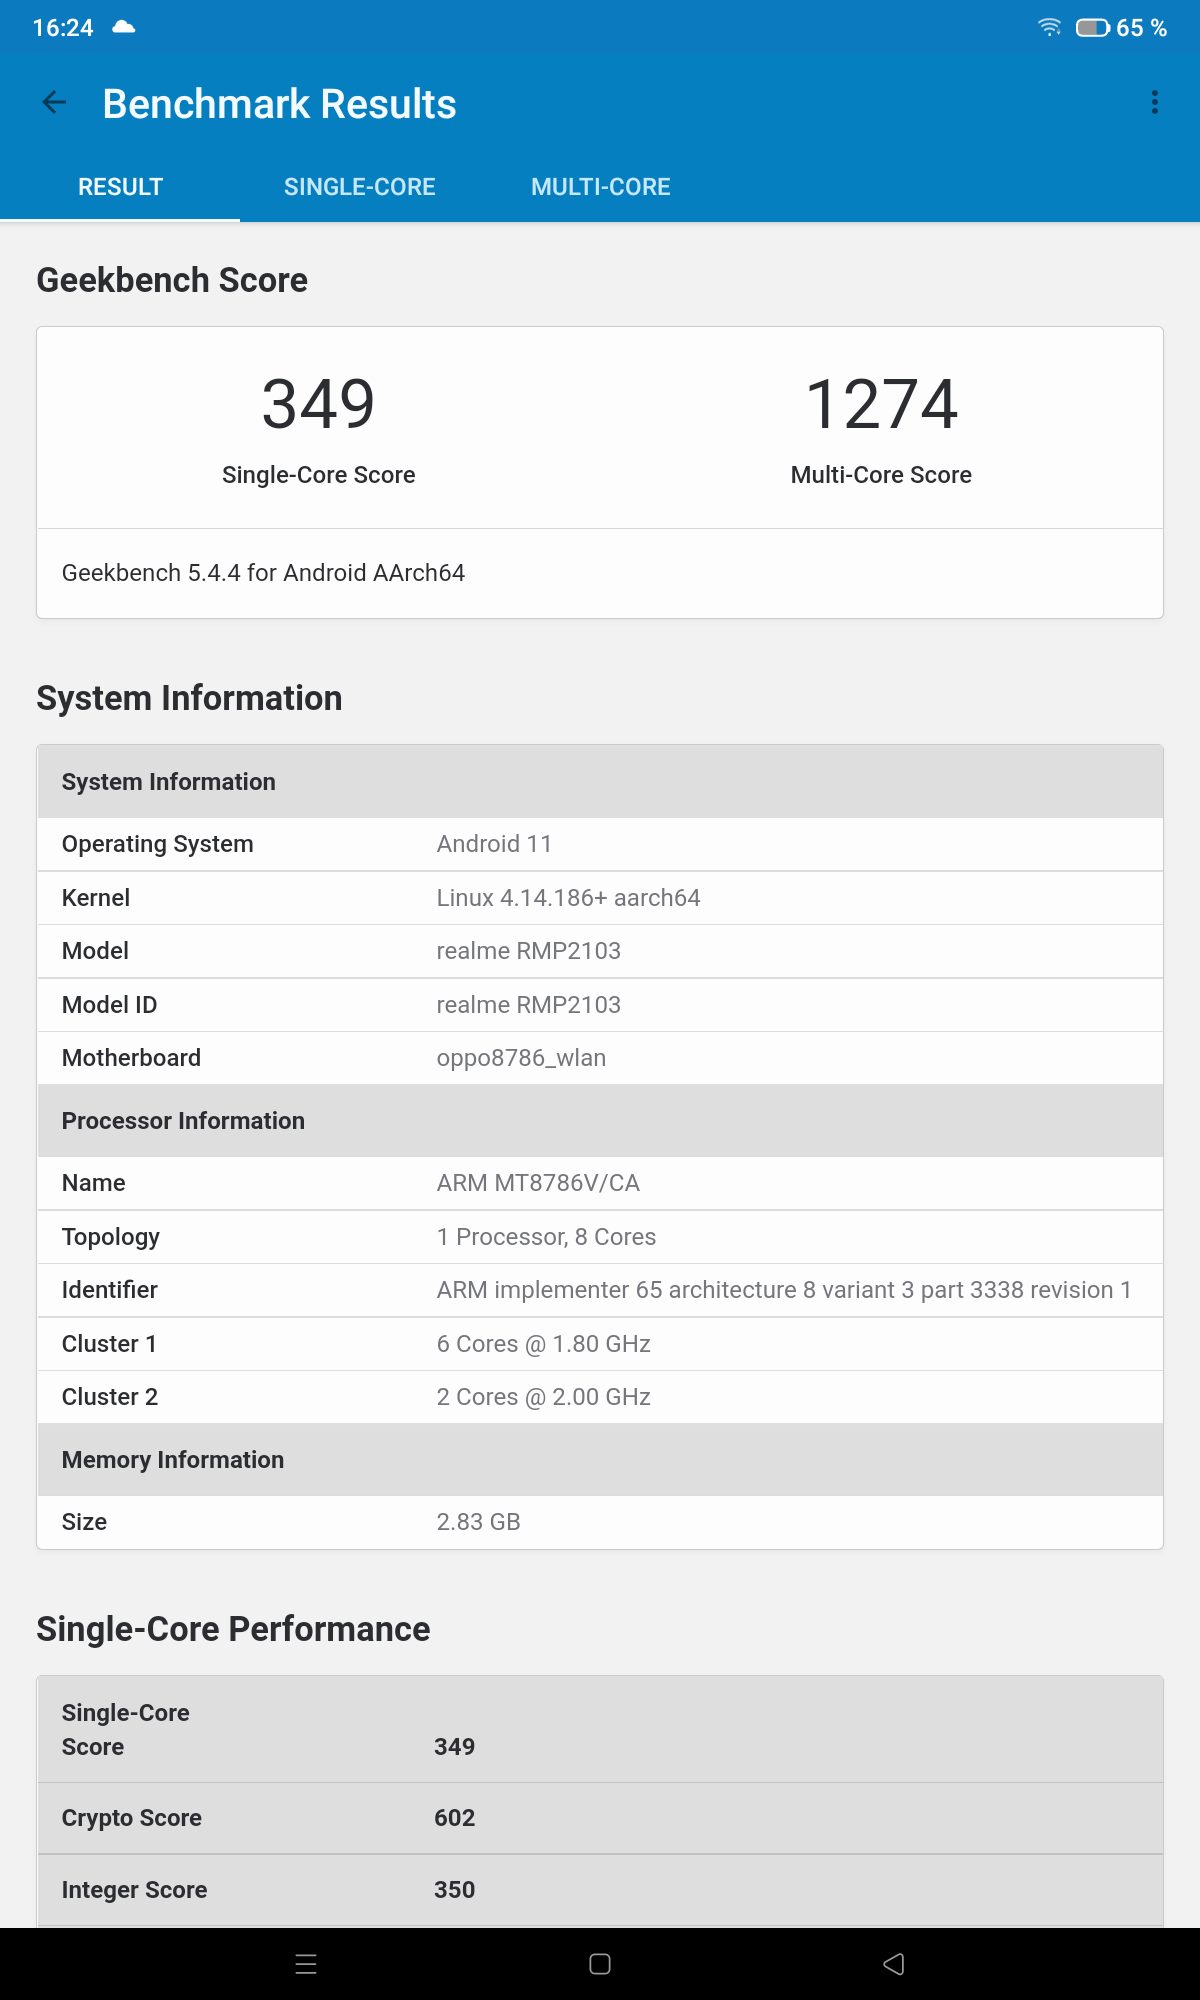1200x2000 pixels.
Task: Select the 2.83 GB memory size value
Action: pyautogui.click(x=478, y=1522)
